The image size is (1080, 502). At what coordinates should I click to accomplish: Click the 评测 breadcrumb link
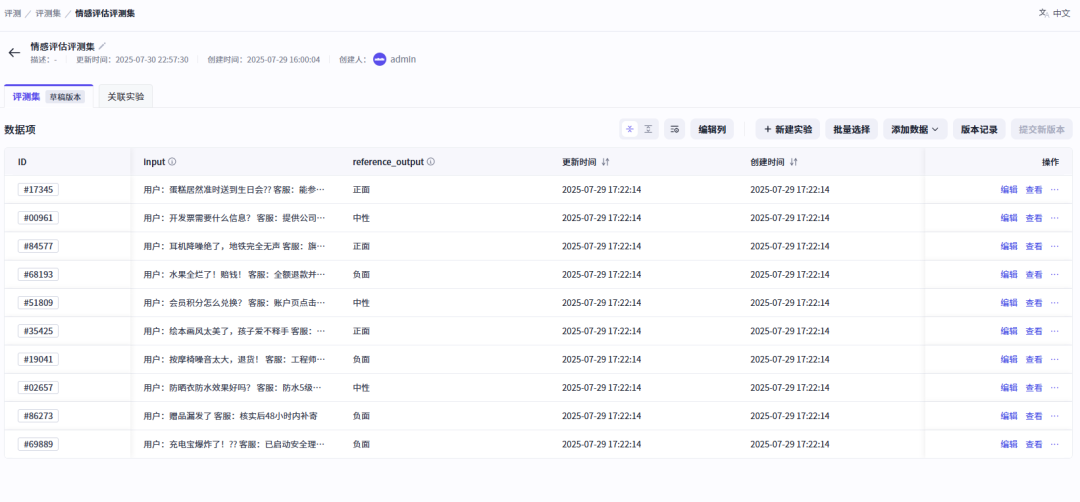(12, 13)
